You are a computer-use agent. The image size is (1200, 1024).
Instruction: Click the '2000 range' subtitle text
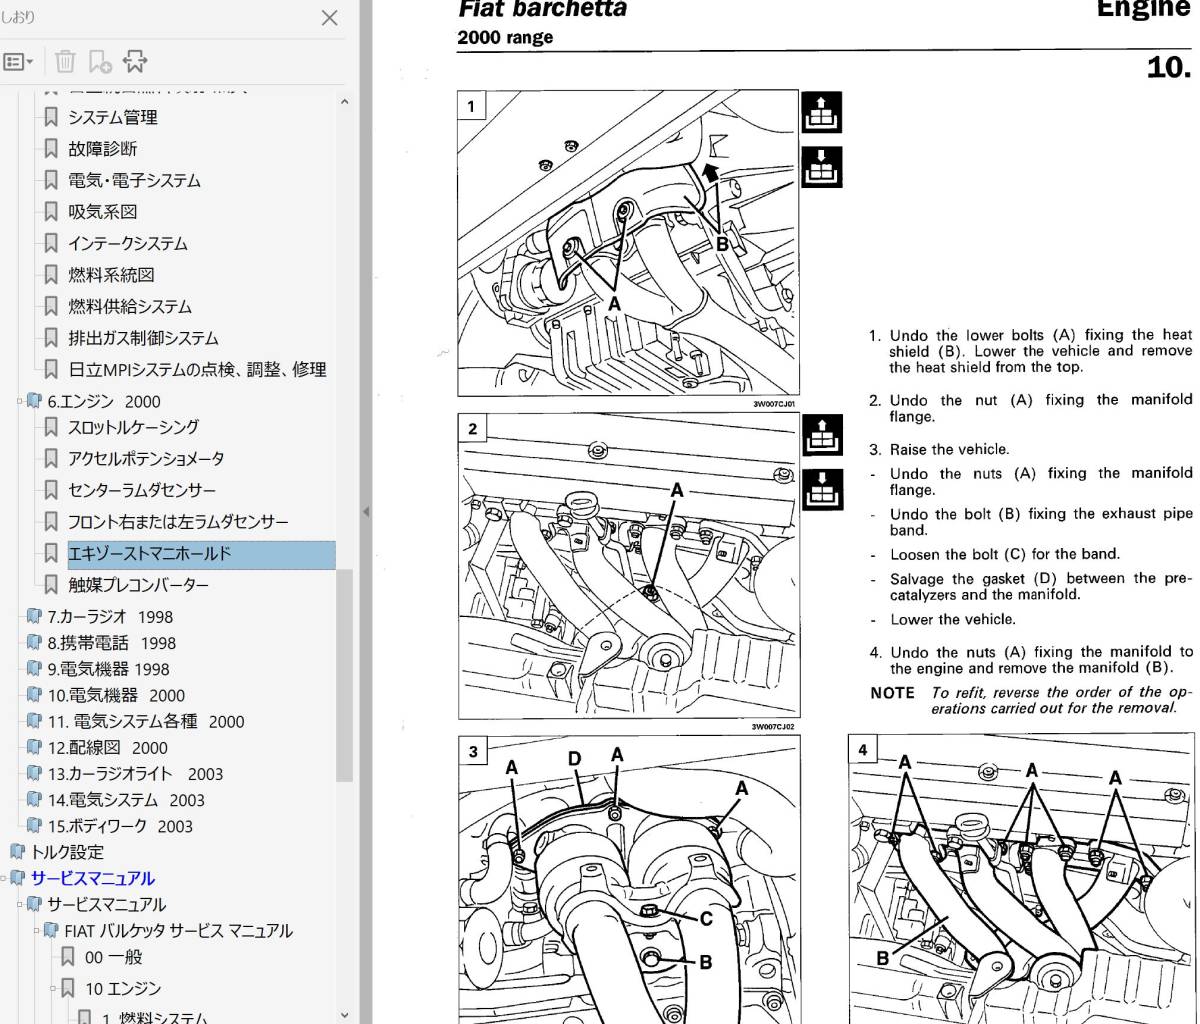(505, 38)
